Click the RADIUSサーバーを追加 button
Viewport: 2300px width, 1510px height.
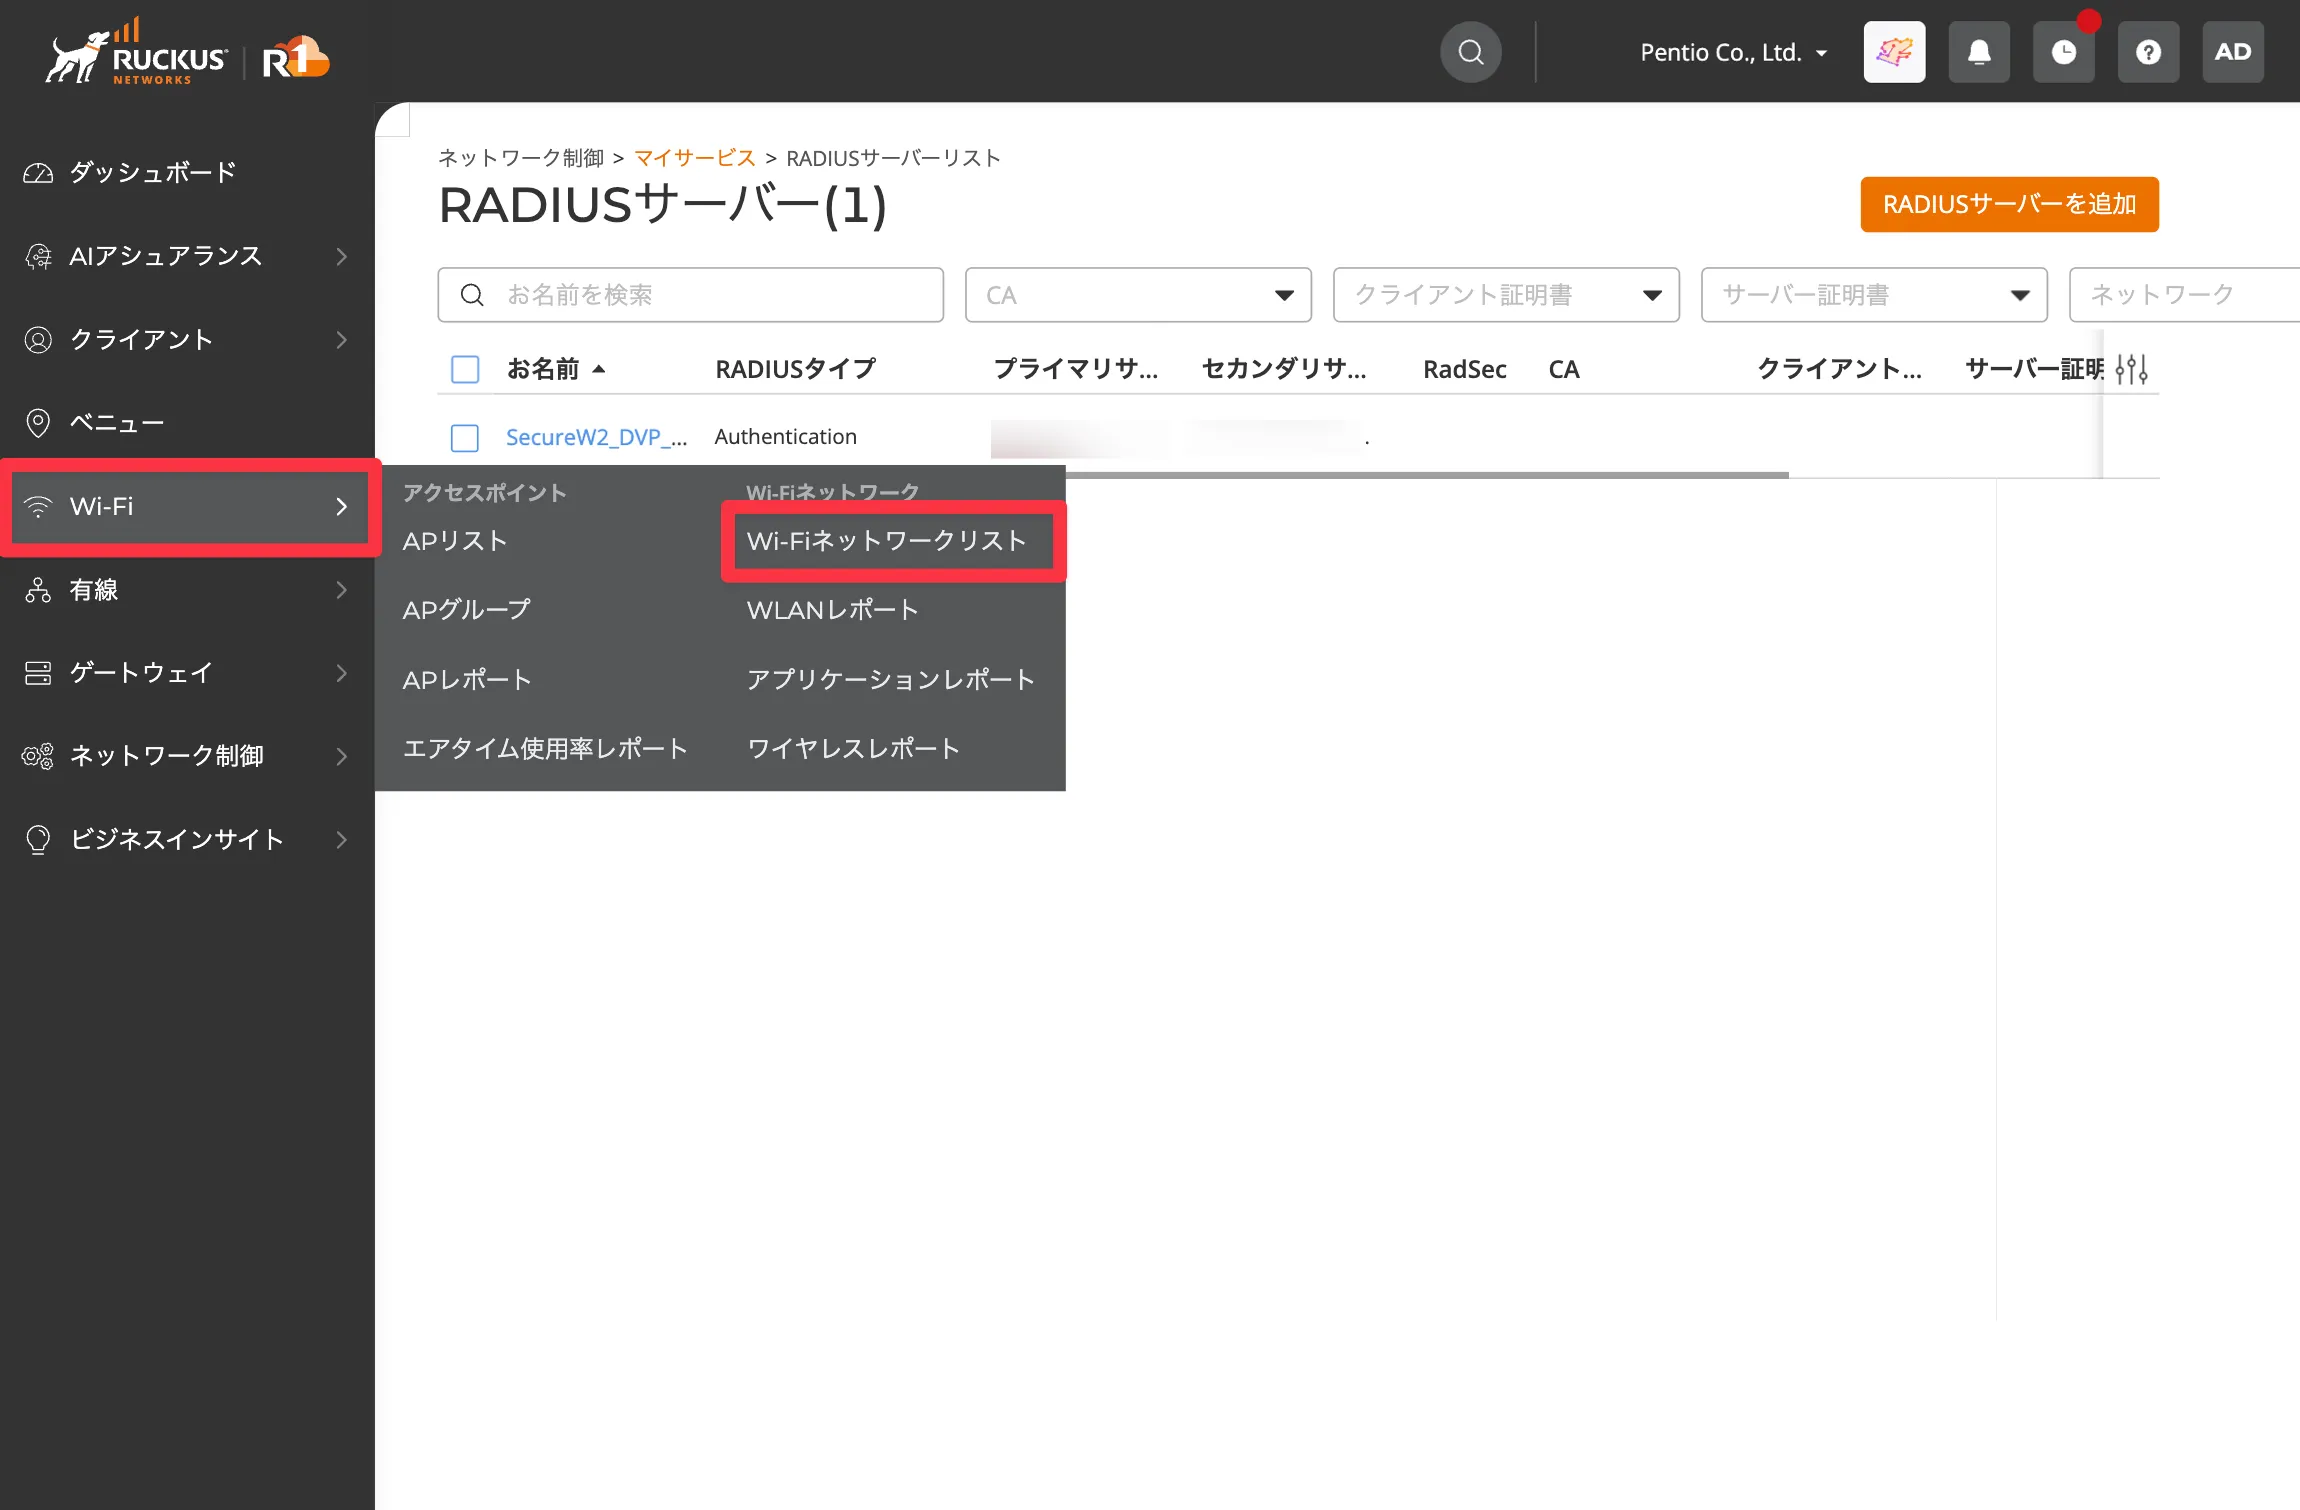2009,204
